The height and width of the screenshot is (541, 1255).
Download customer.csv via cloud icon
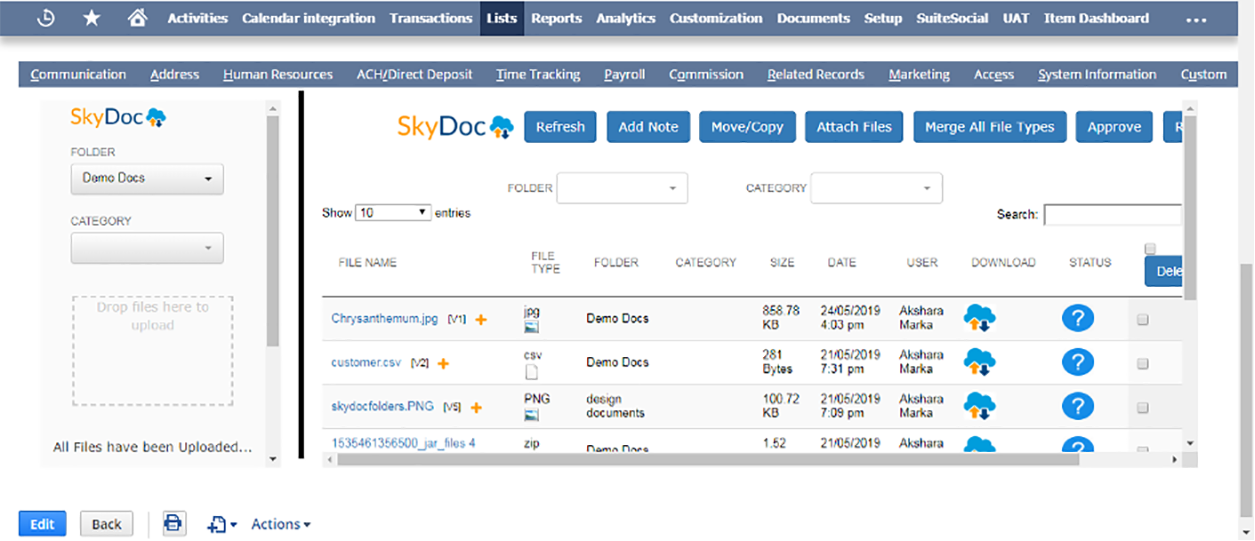click(x=980, y=363)
